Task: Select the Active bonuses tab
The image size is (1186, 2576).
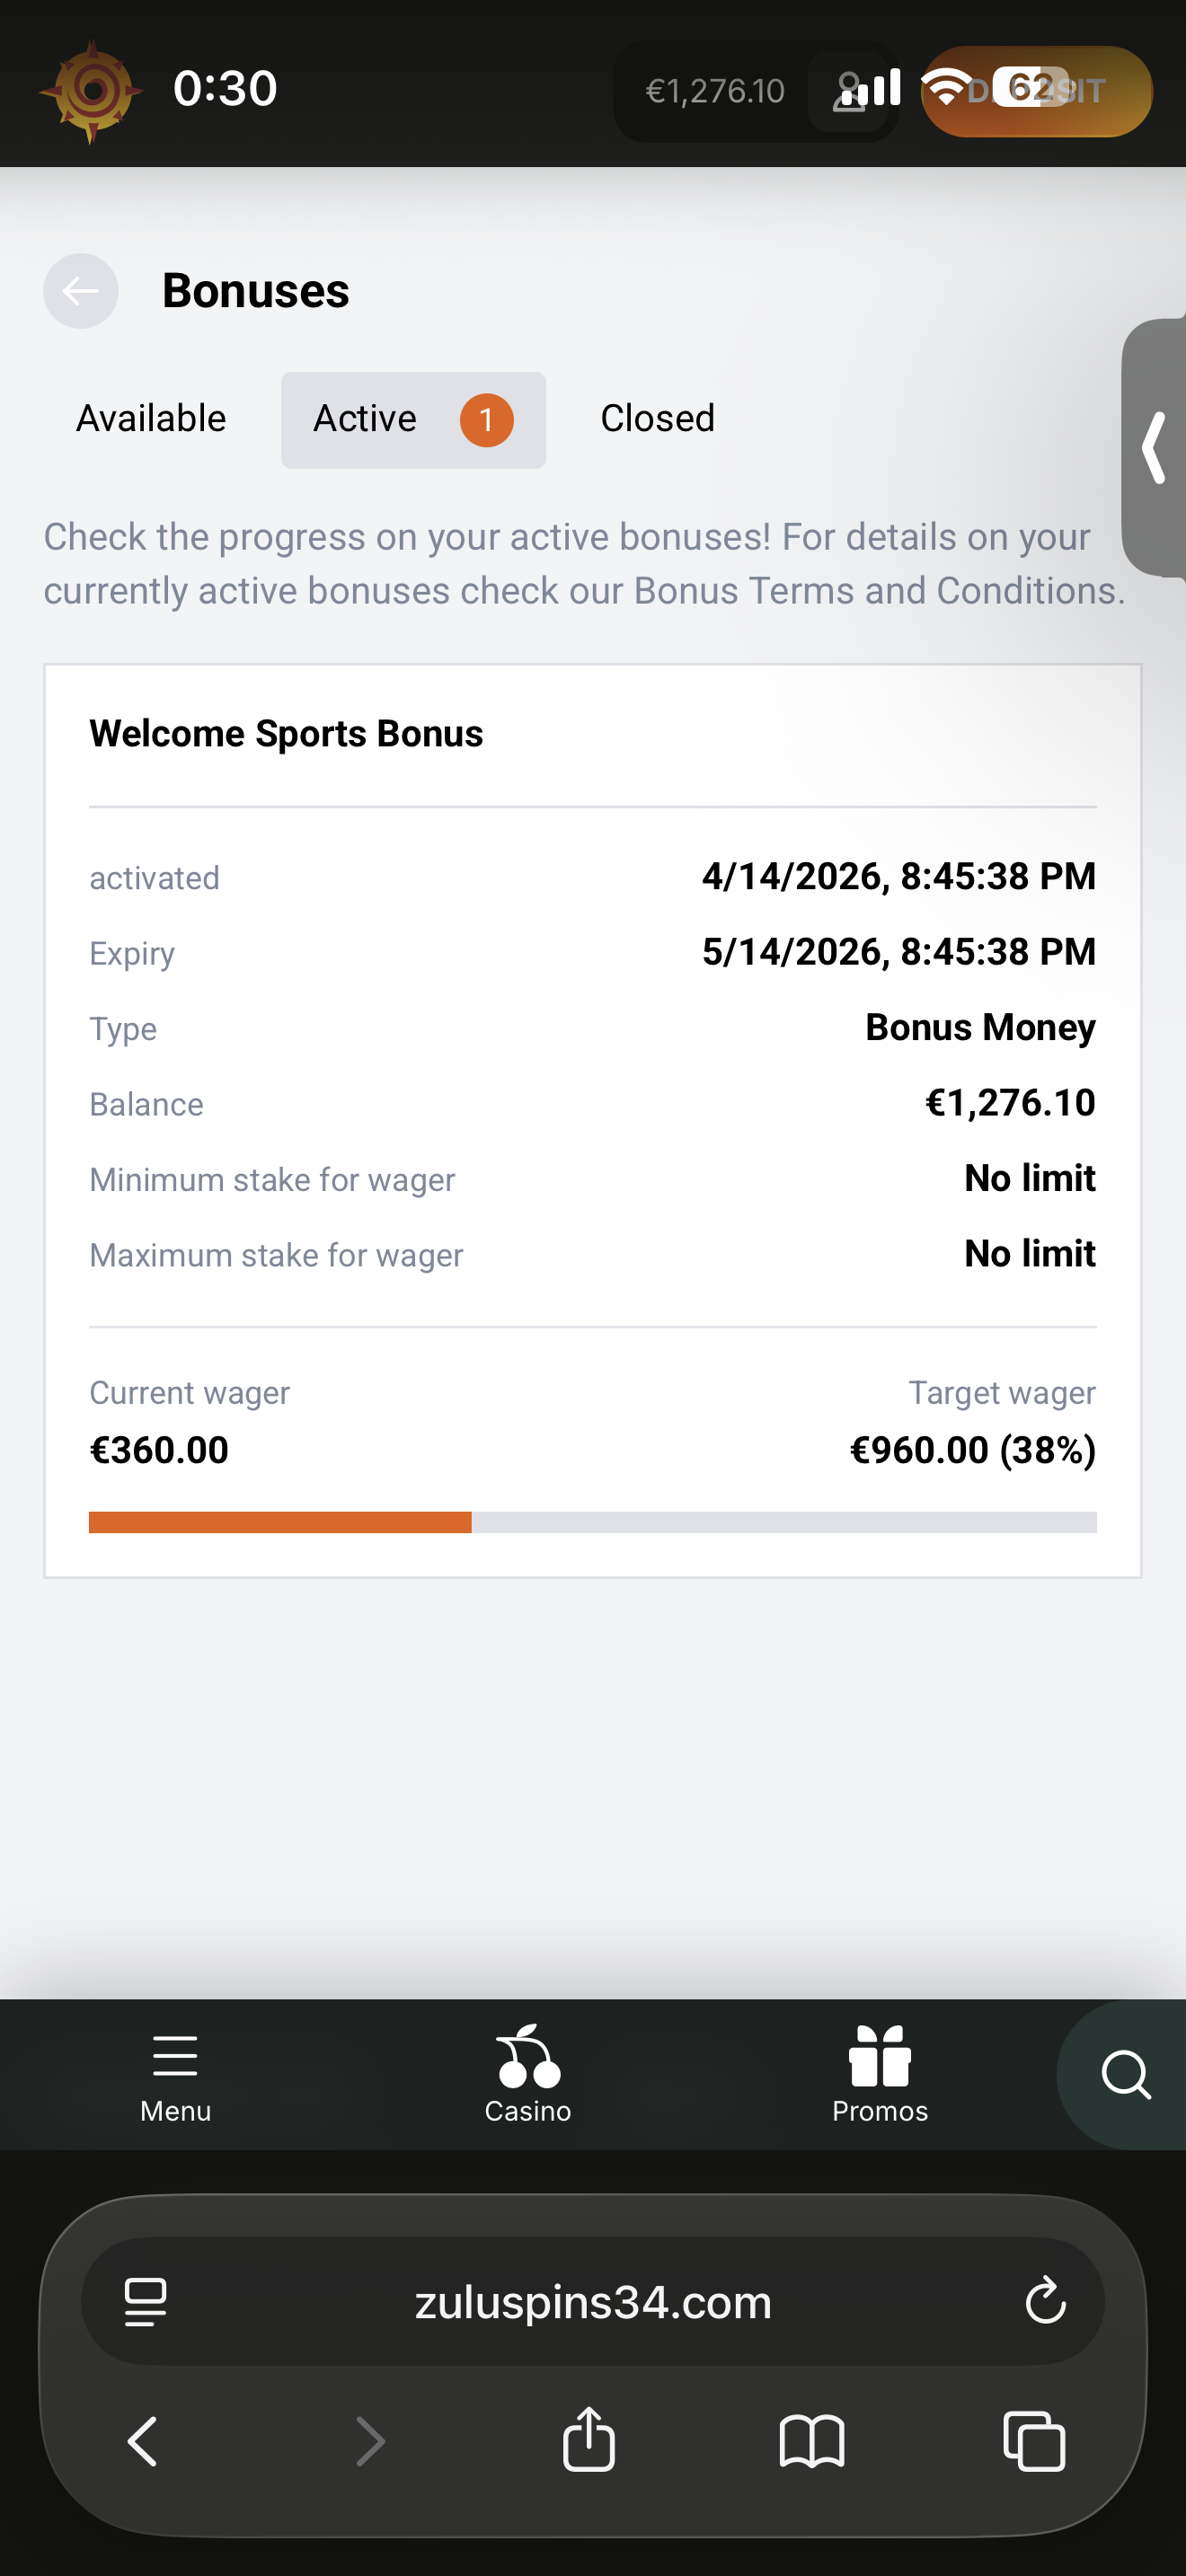Action: (x=412, y=419)
